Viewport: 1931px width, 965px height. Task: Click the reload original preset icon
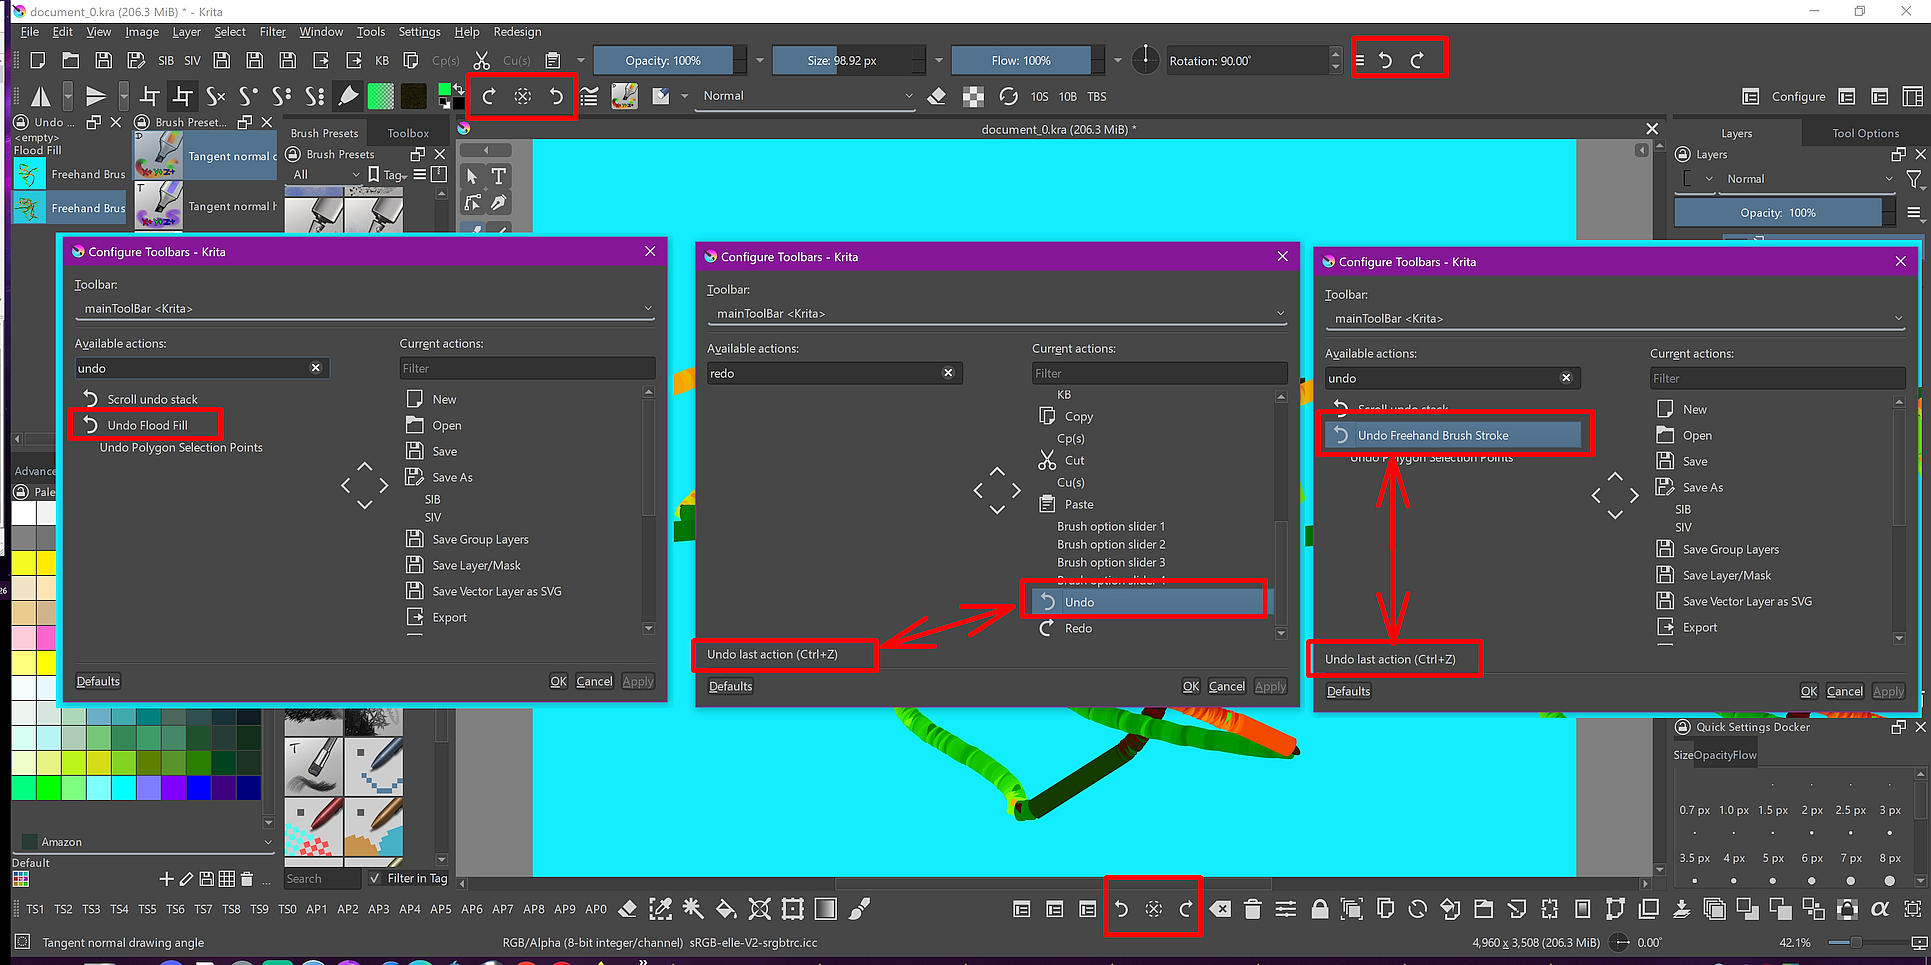pyautogui.click(x=1008, y=96)
